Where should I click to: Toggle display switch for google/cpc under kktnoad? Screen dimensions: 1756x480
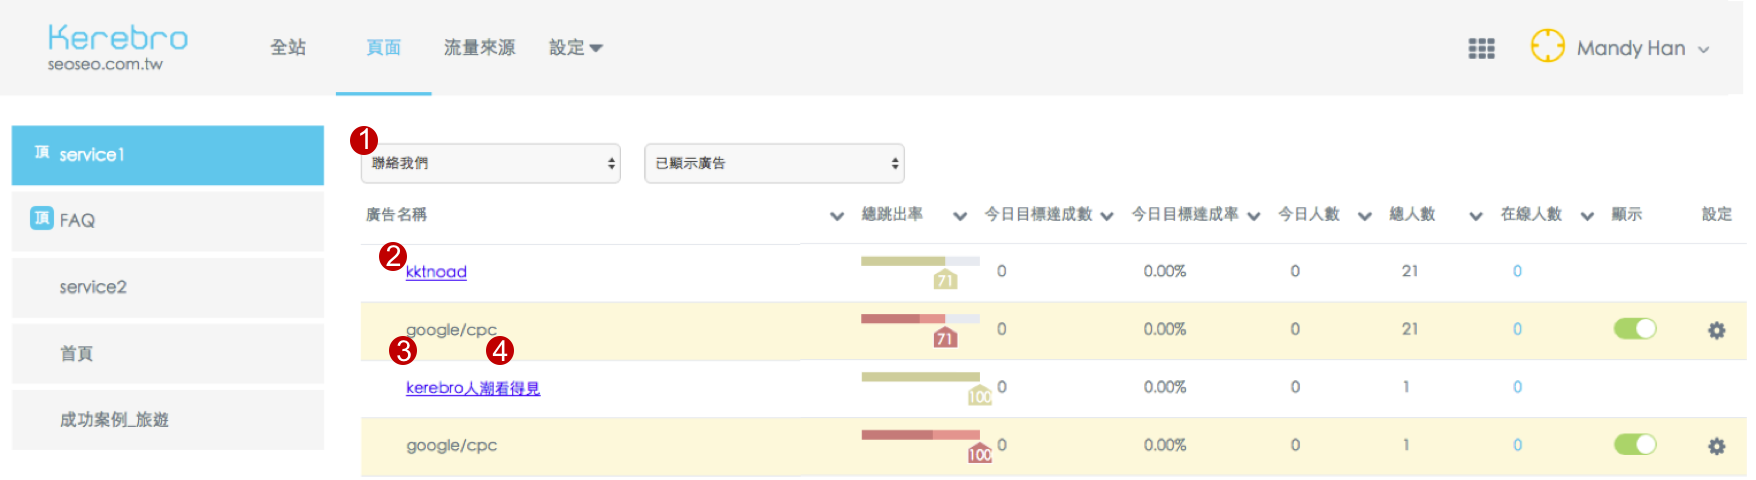1634,329
